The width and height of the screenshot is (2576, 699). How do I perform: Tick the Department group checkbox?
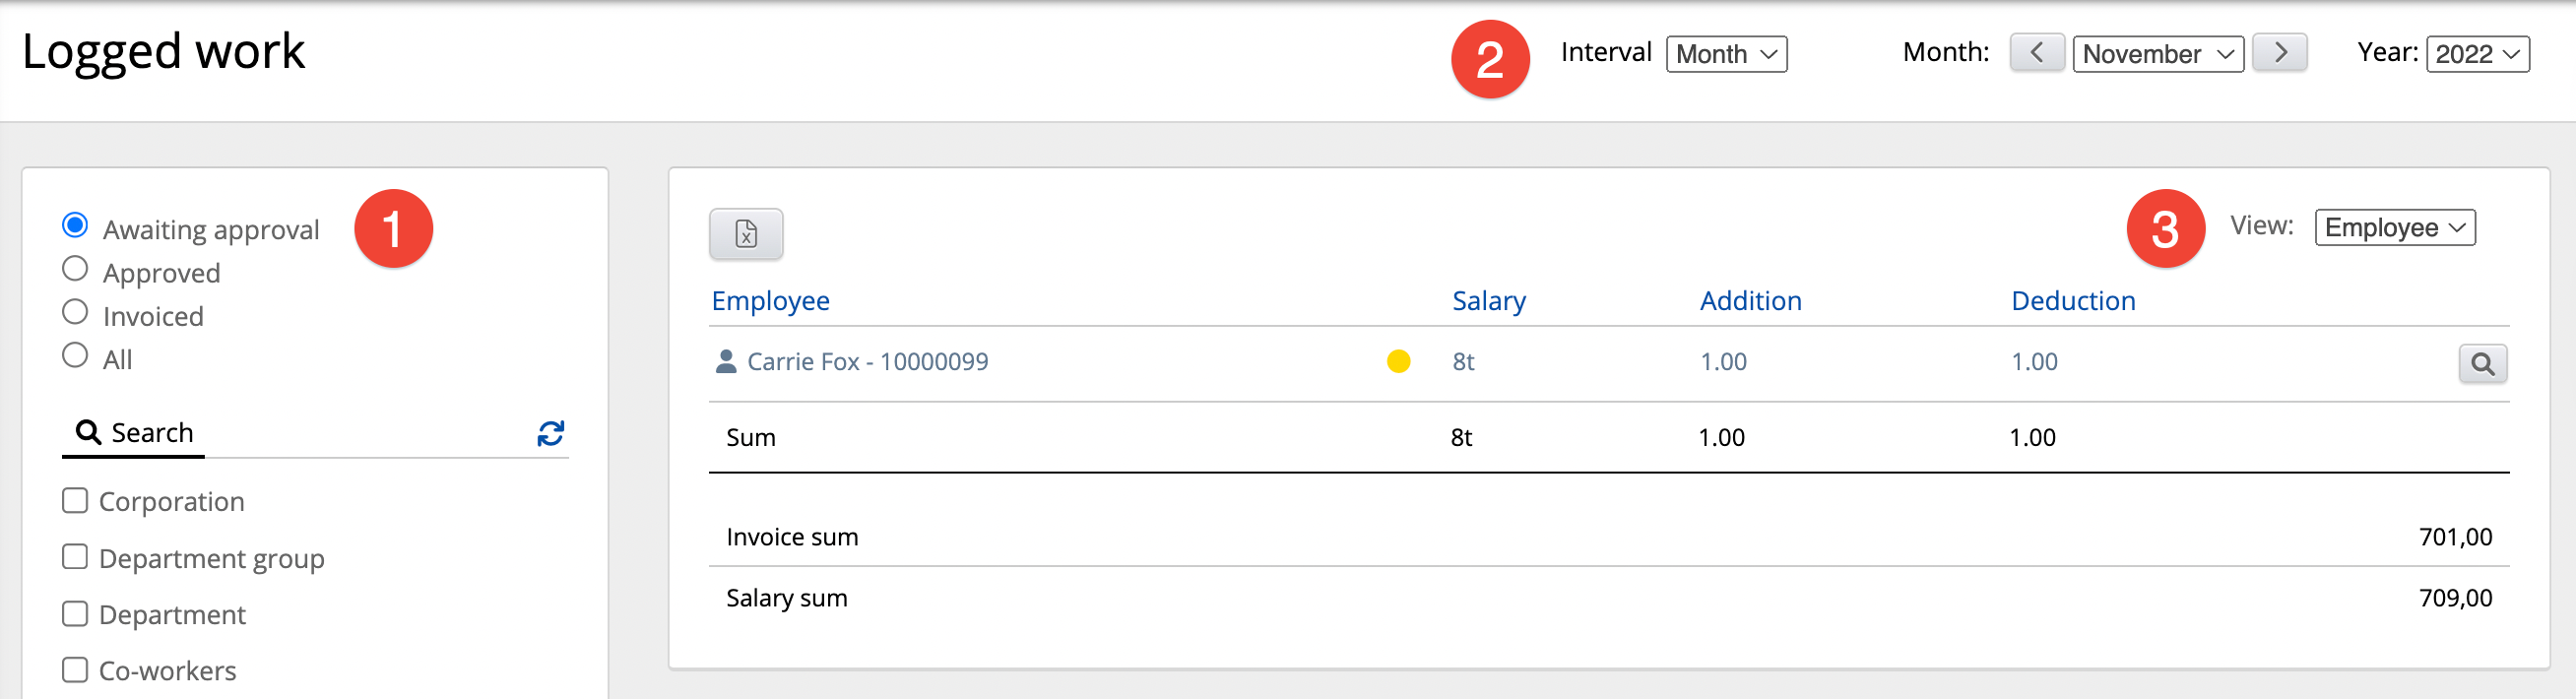pyautogui.click(x=75, y=557)
